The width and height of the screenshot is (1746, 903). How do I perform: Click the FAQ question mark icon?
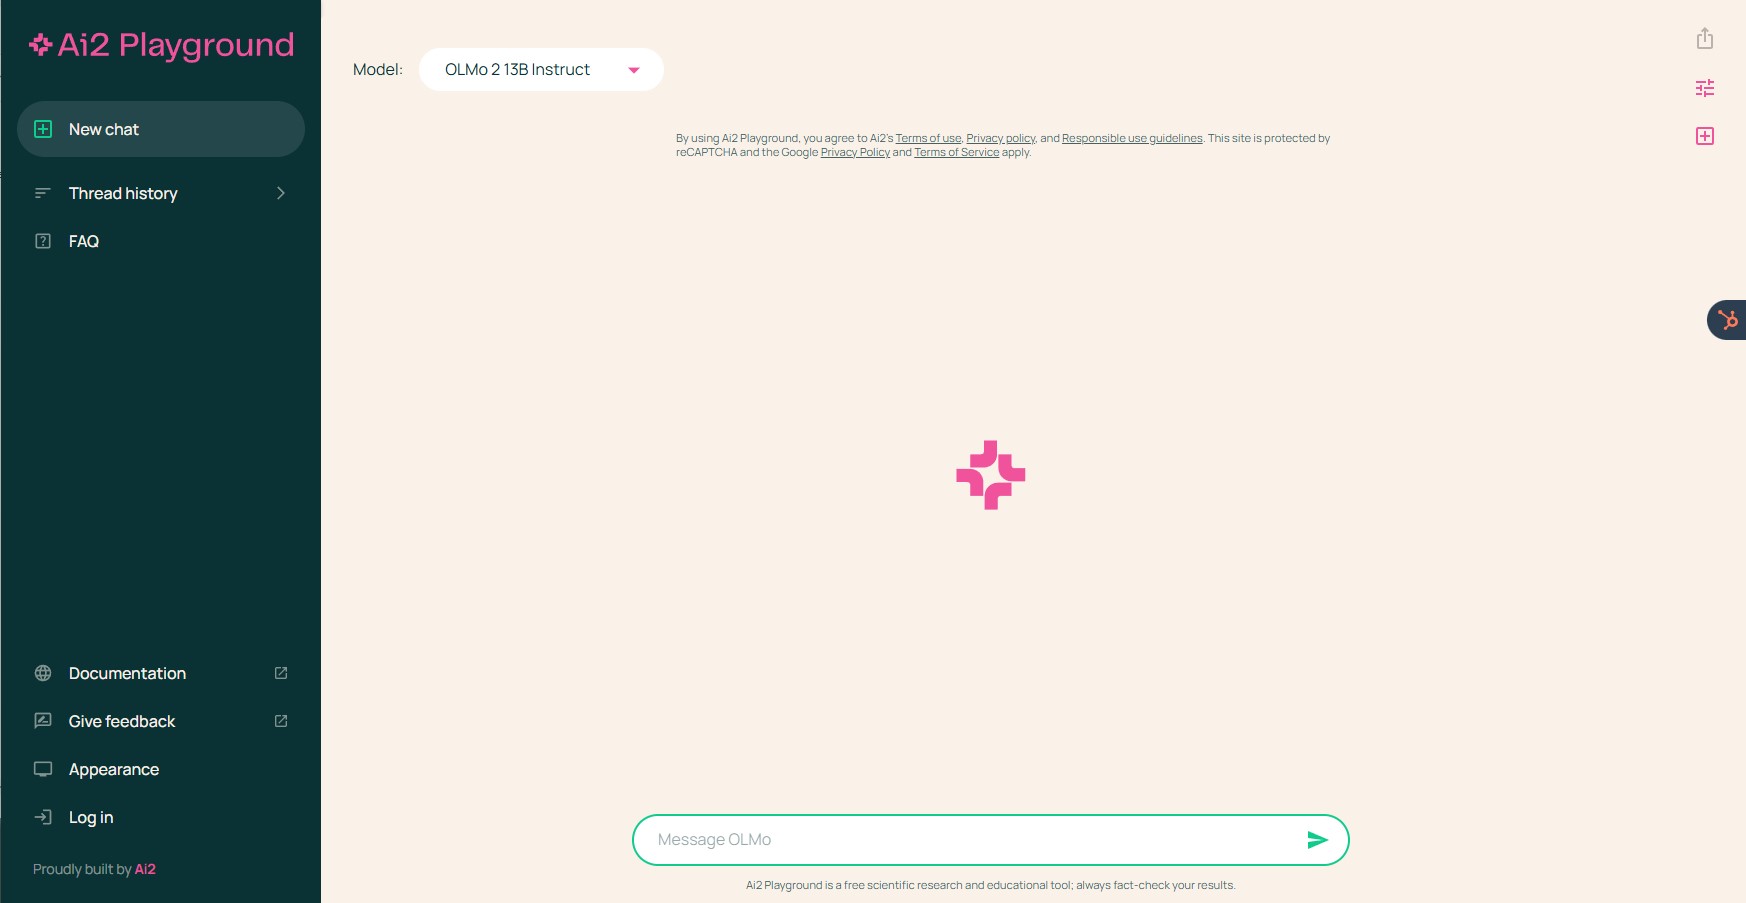(43, 241)
